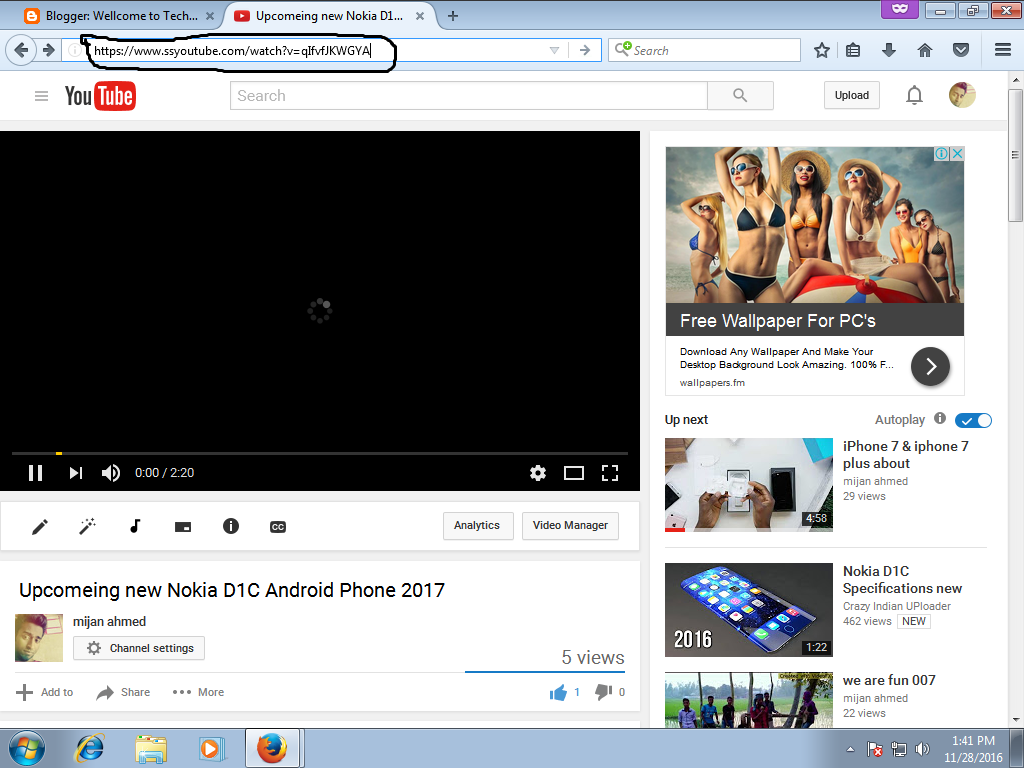Focus the Firefox search box

click(x=704, y=50)
